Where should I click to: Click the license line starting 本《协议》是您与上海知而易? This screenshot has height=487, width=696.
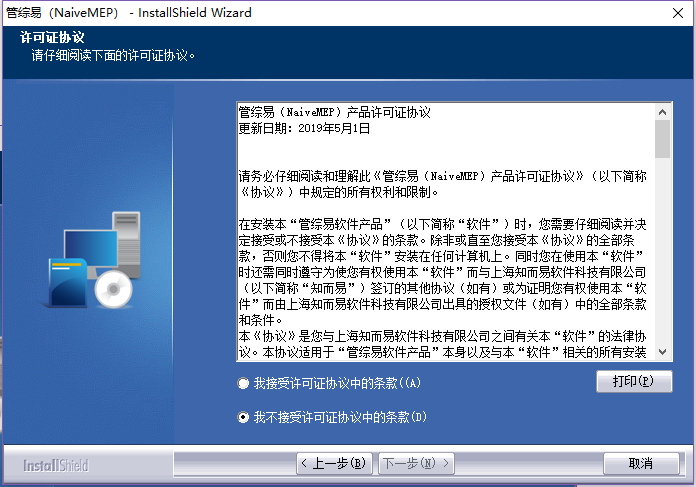442,336
